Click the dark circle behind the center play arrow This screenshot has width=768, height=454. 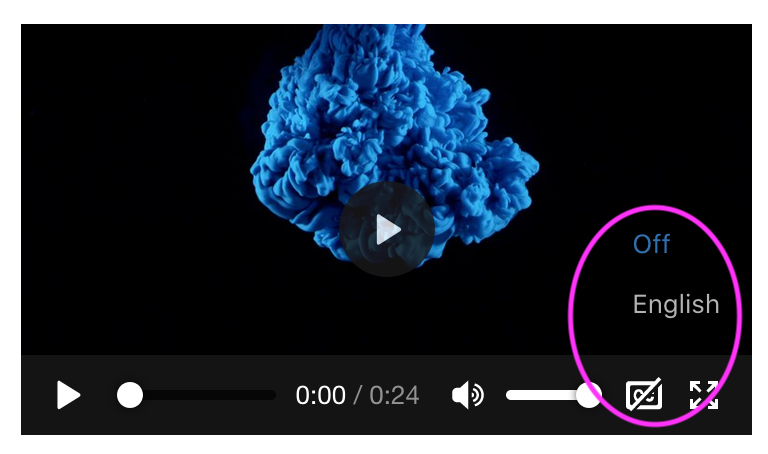[x=386, y=229]
